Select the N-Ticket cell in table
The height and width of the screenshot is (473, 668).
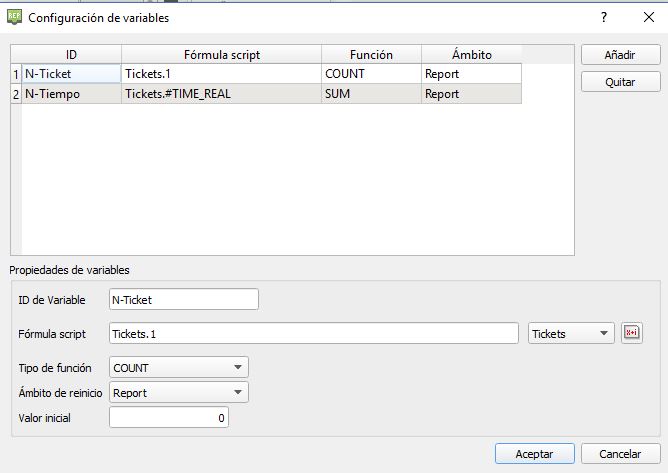[70, 73]
